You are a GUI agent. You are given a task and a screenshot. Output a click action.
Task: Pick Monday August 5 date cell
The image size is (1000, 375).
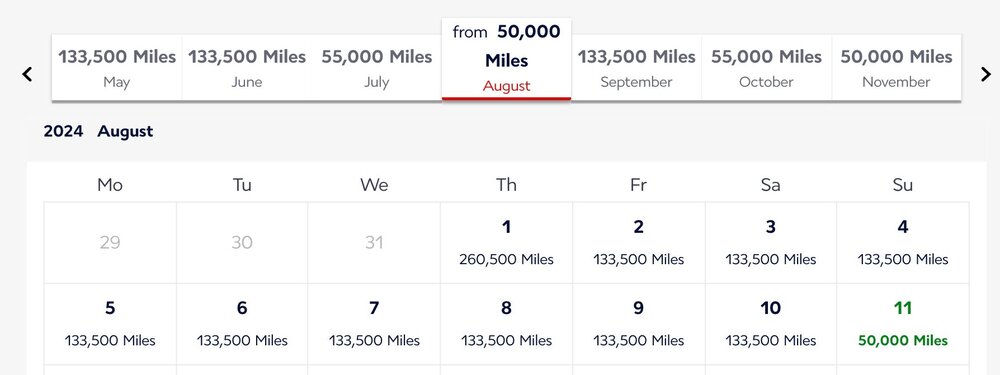tap(110, 324)
